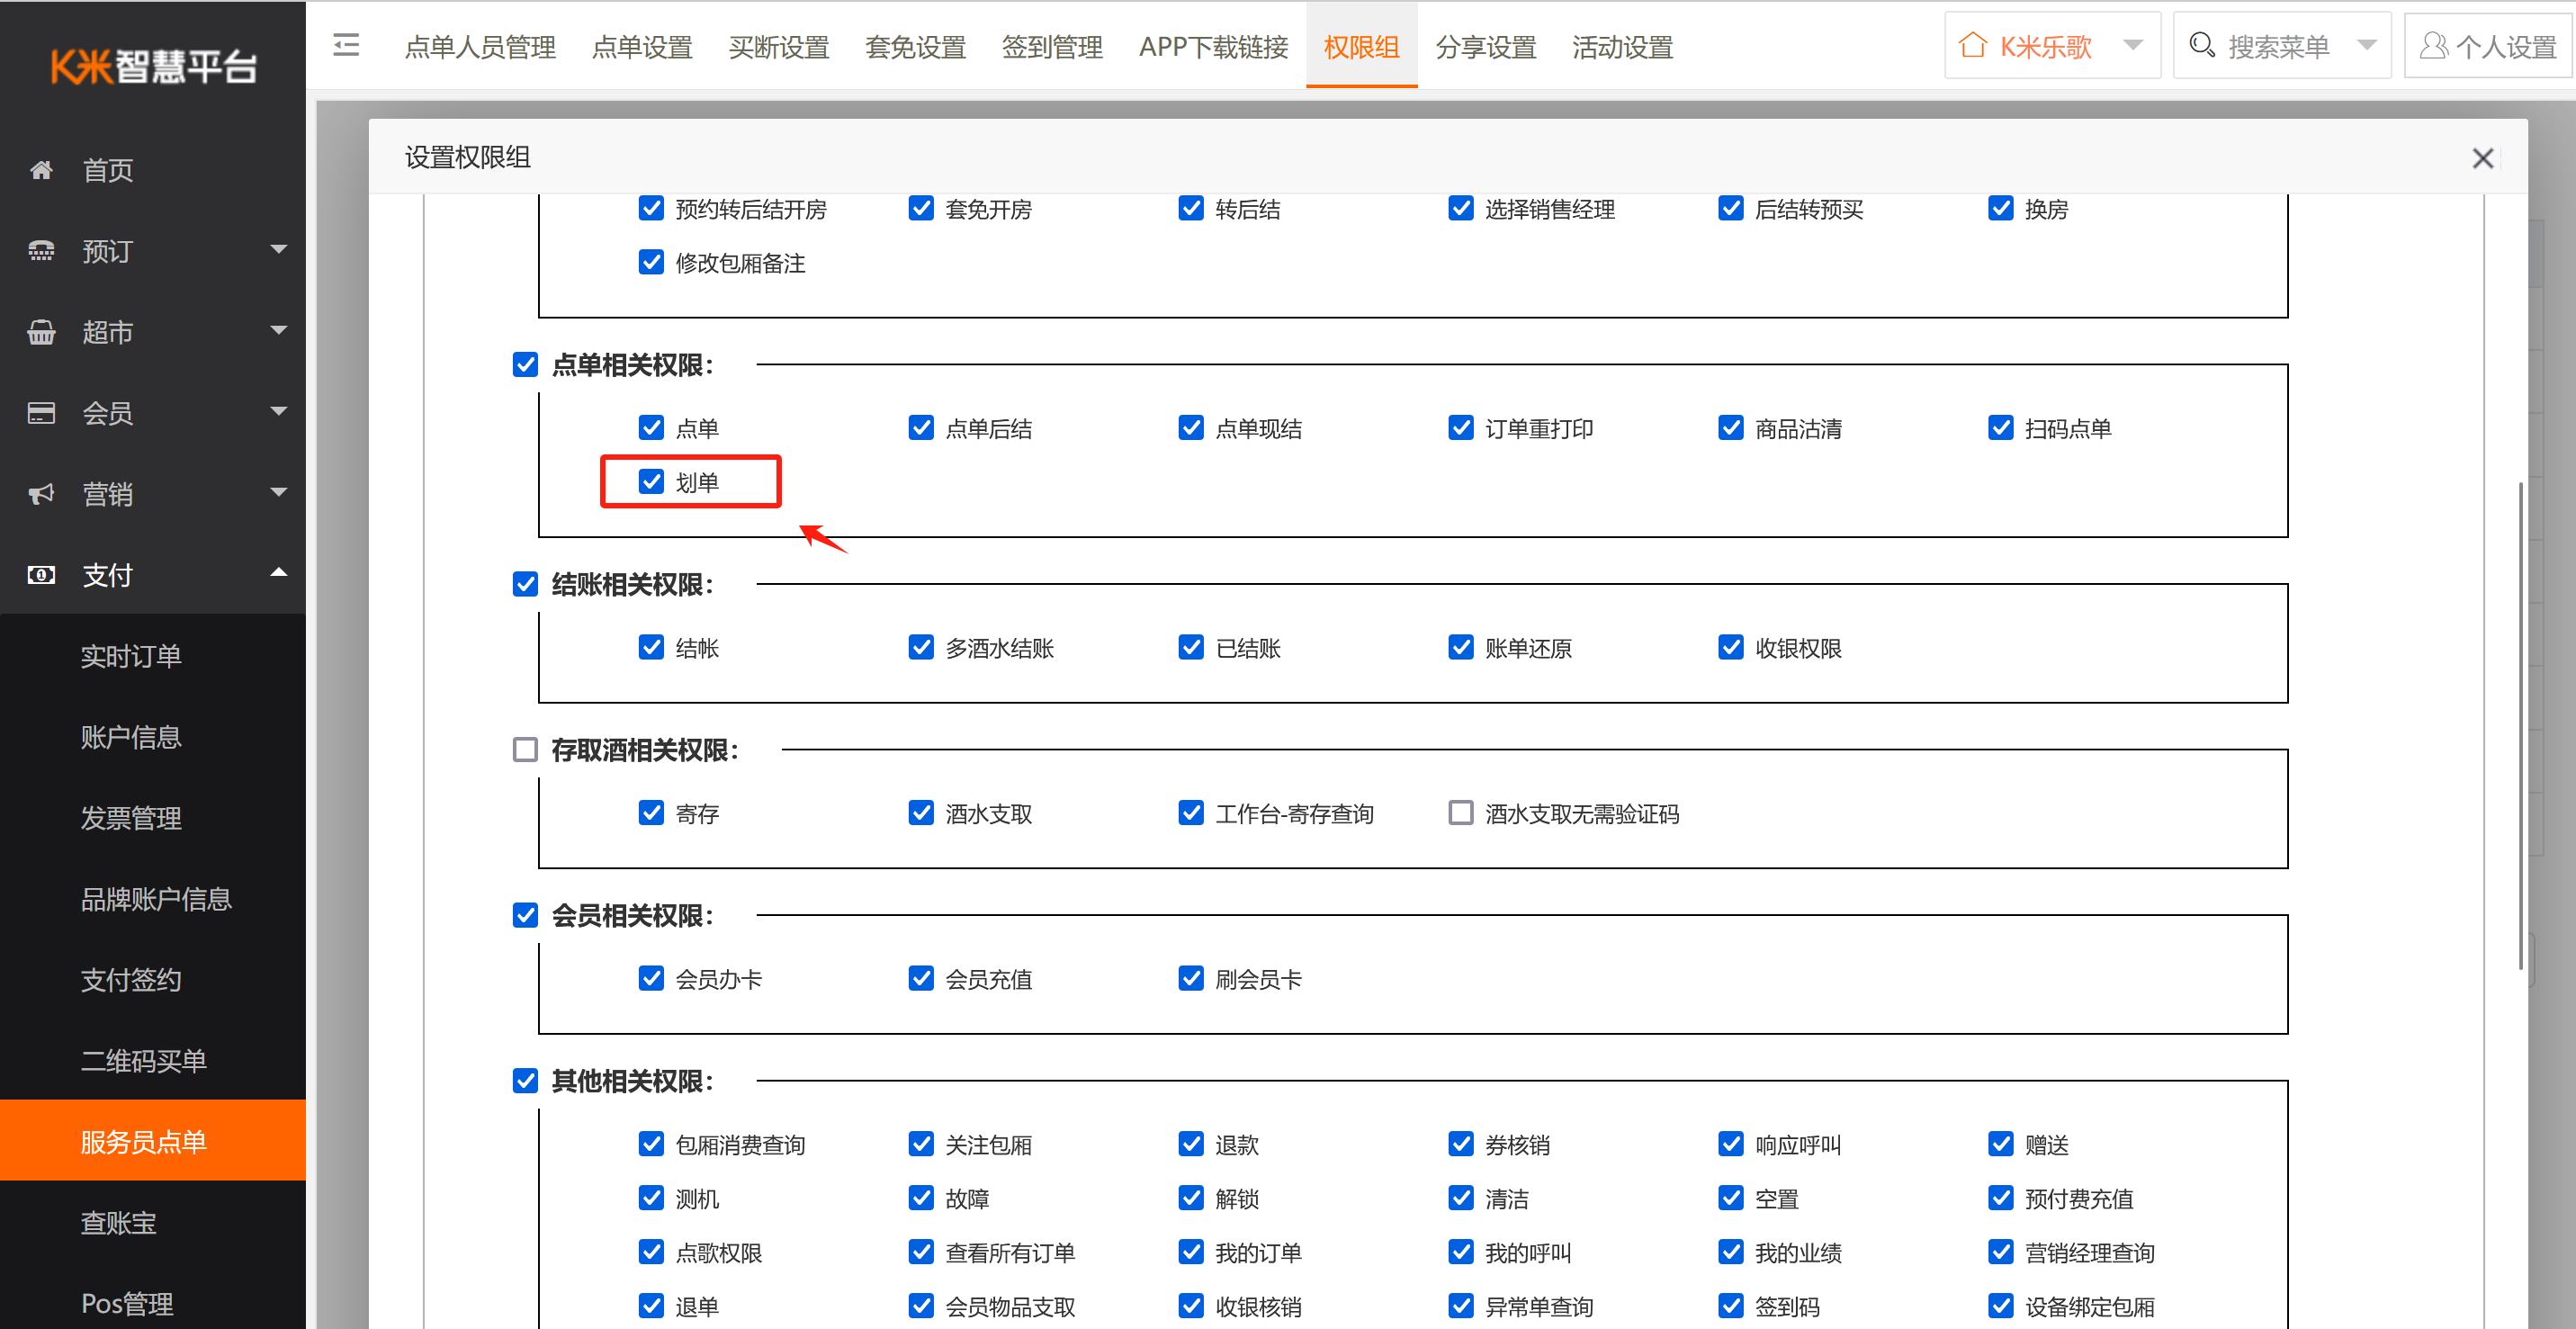Uncheck 工作台-寄存查询 permission
The width and height of the screenshot is (2576, 1329).
1191,813
